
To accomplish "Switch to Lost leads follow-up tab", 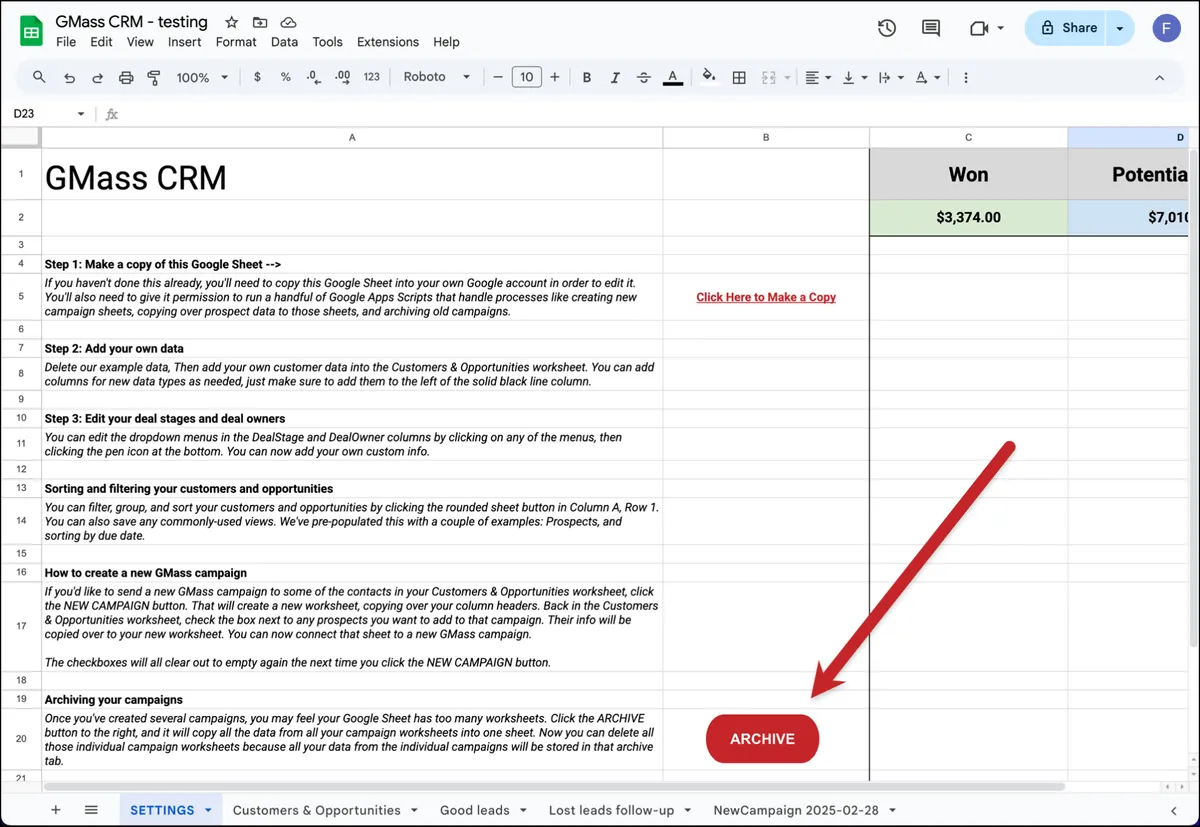I will coord(618,810).
